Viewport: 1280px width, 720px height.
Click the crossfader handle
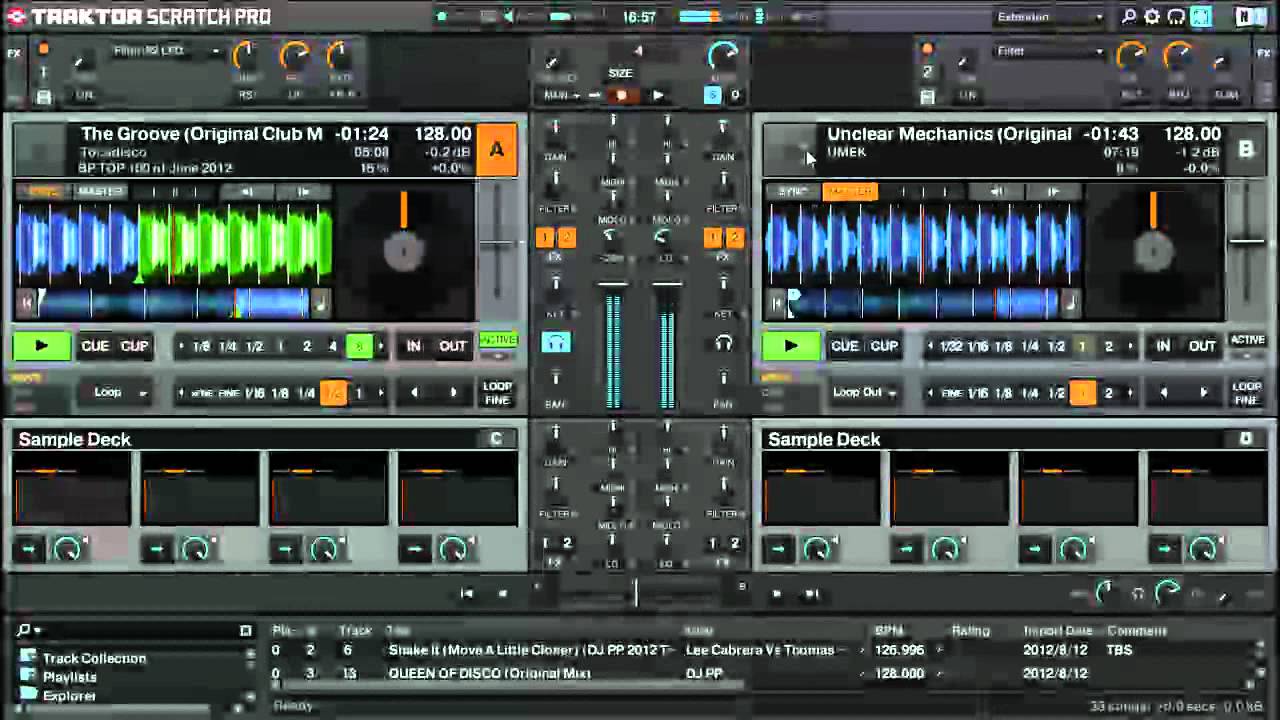(636, 593)
